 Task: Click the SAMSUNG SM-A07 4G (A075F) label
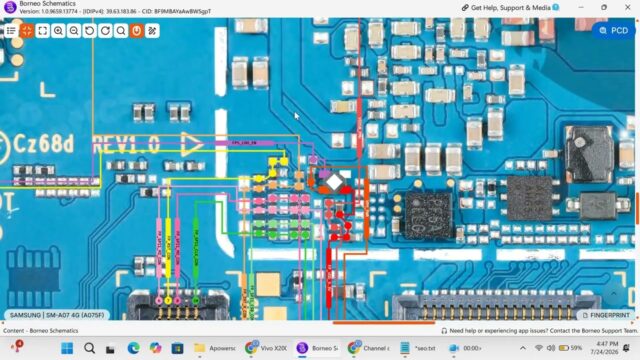[x=57, y=315]
